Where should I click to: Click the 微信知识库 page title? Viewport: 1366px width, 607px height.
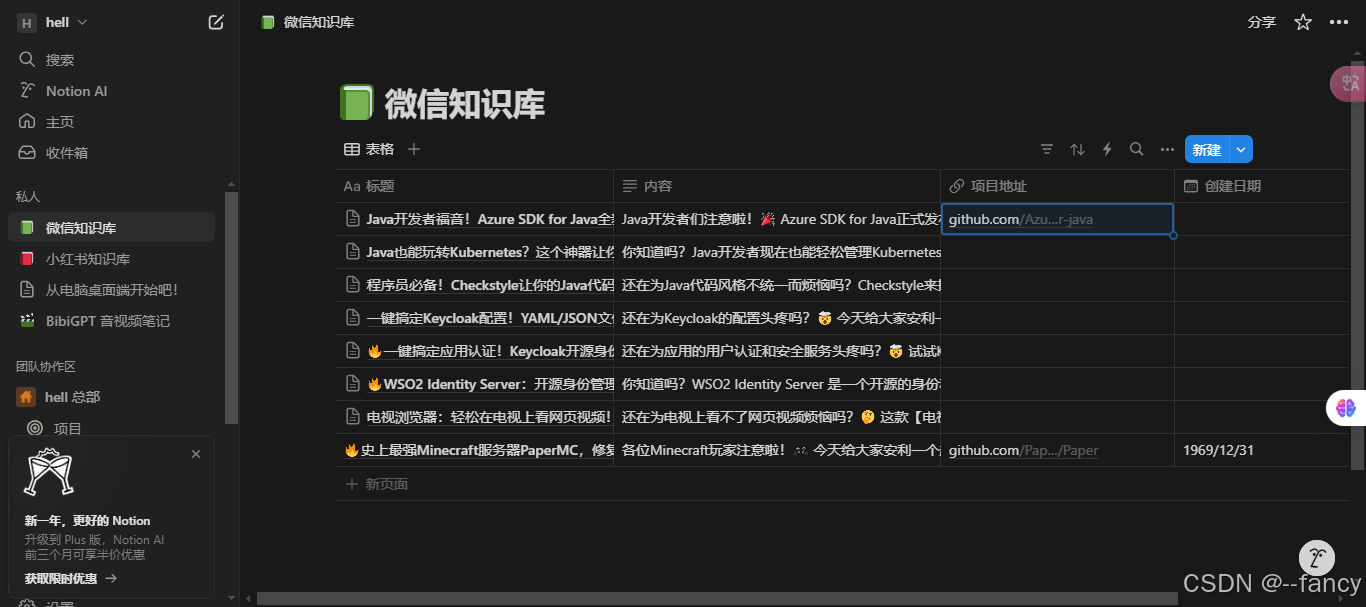pos(465,103)
